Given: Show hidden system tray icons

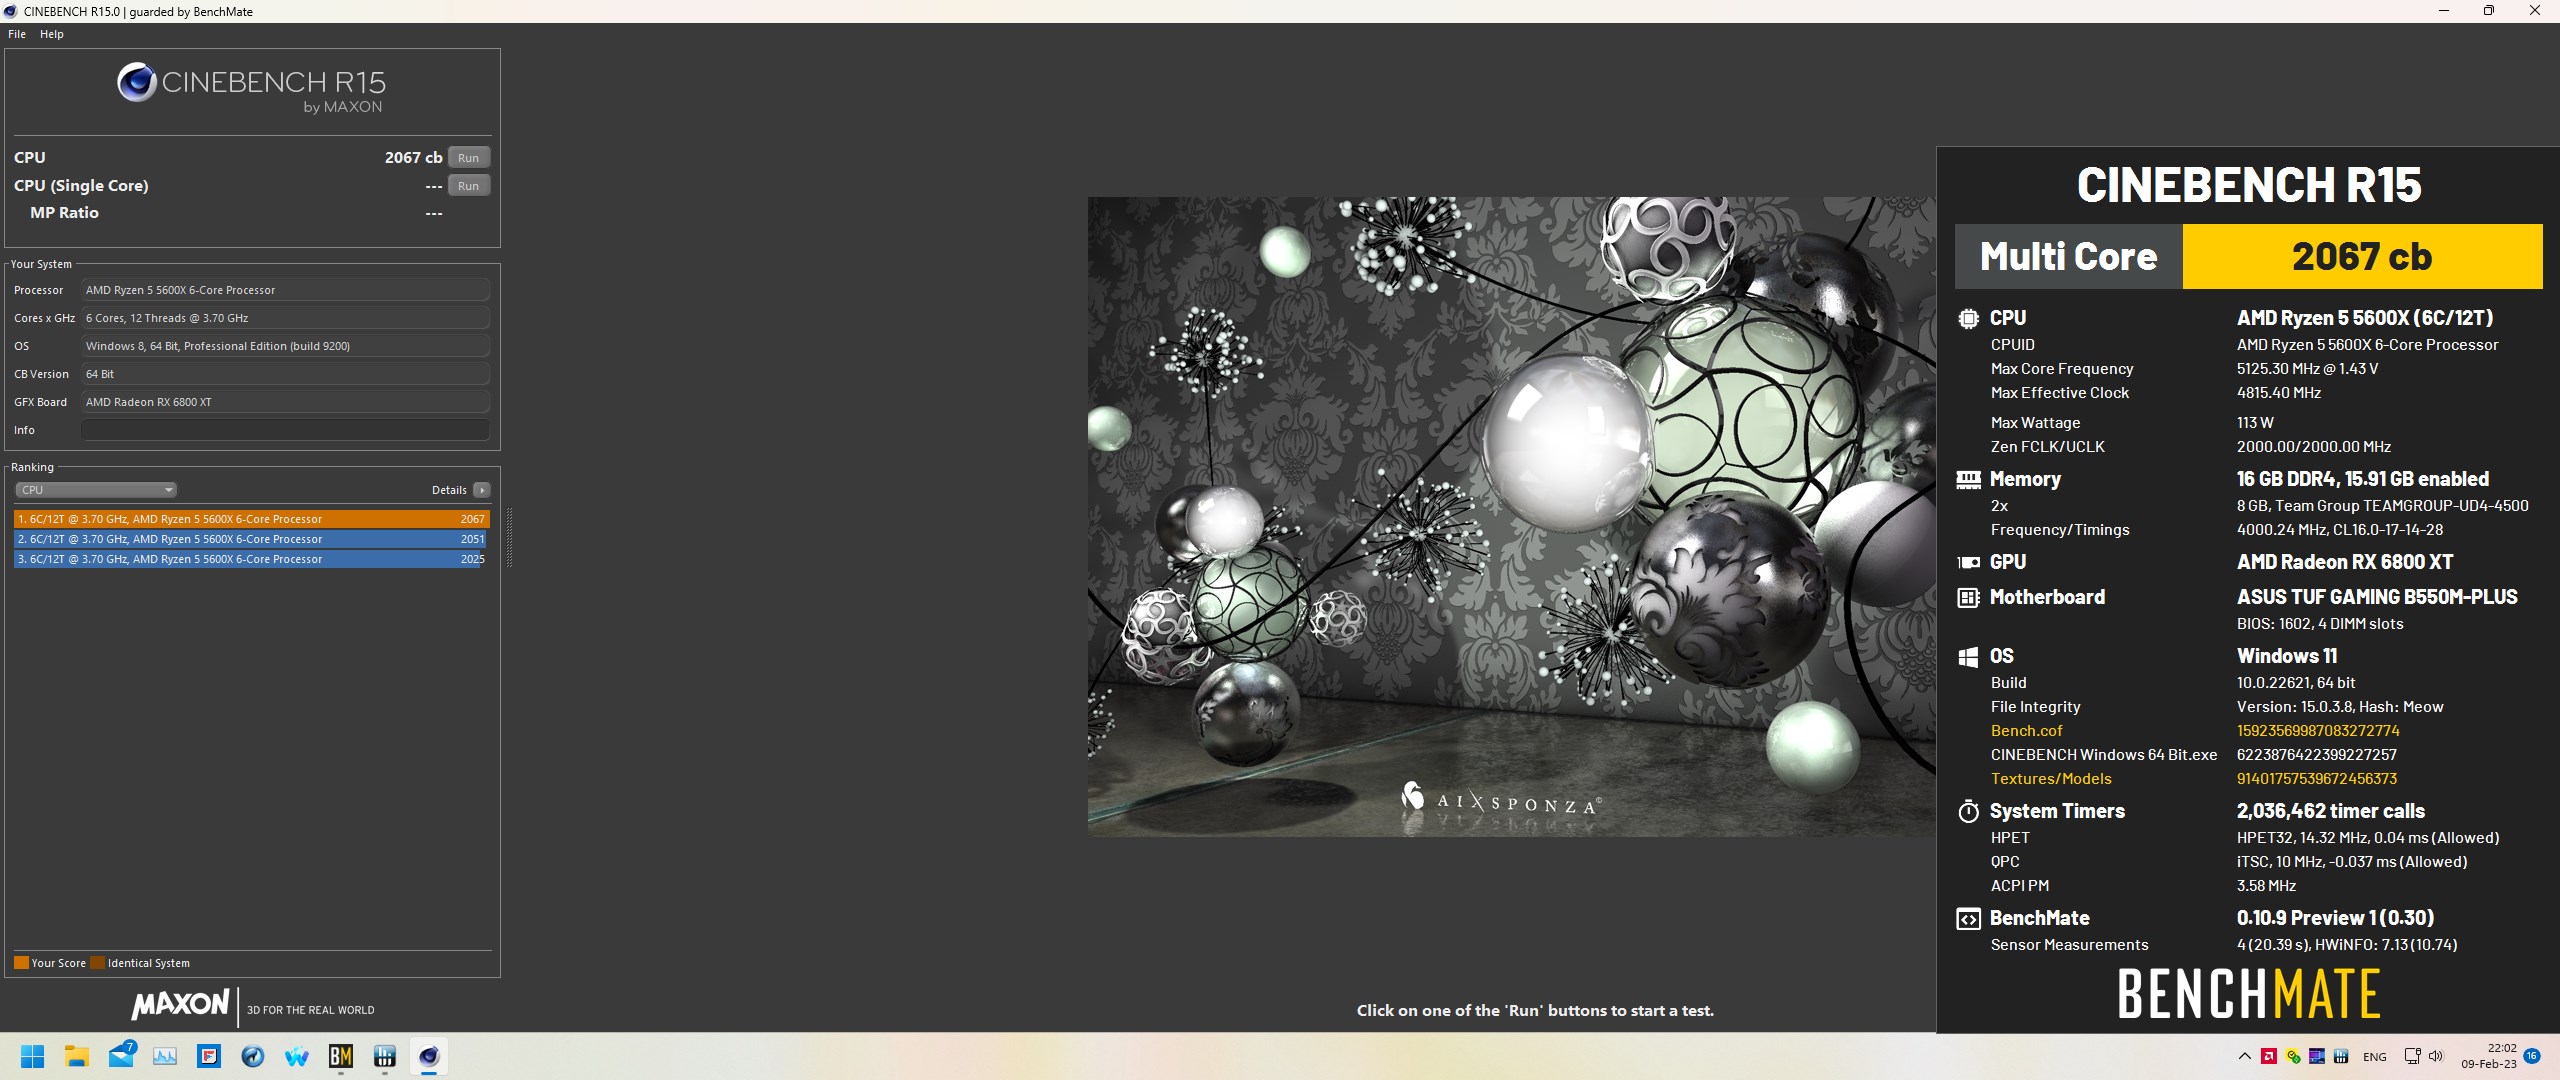Looking at the screenshot, I should 2245,1056.
